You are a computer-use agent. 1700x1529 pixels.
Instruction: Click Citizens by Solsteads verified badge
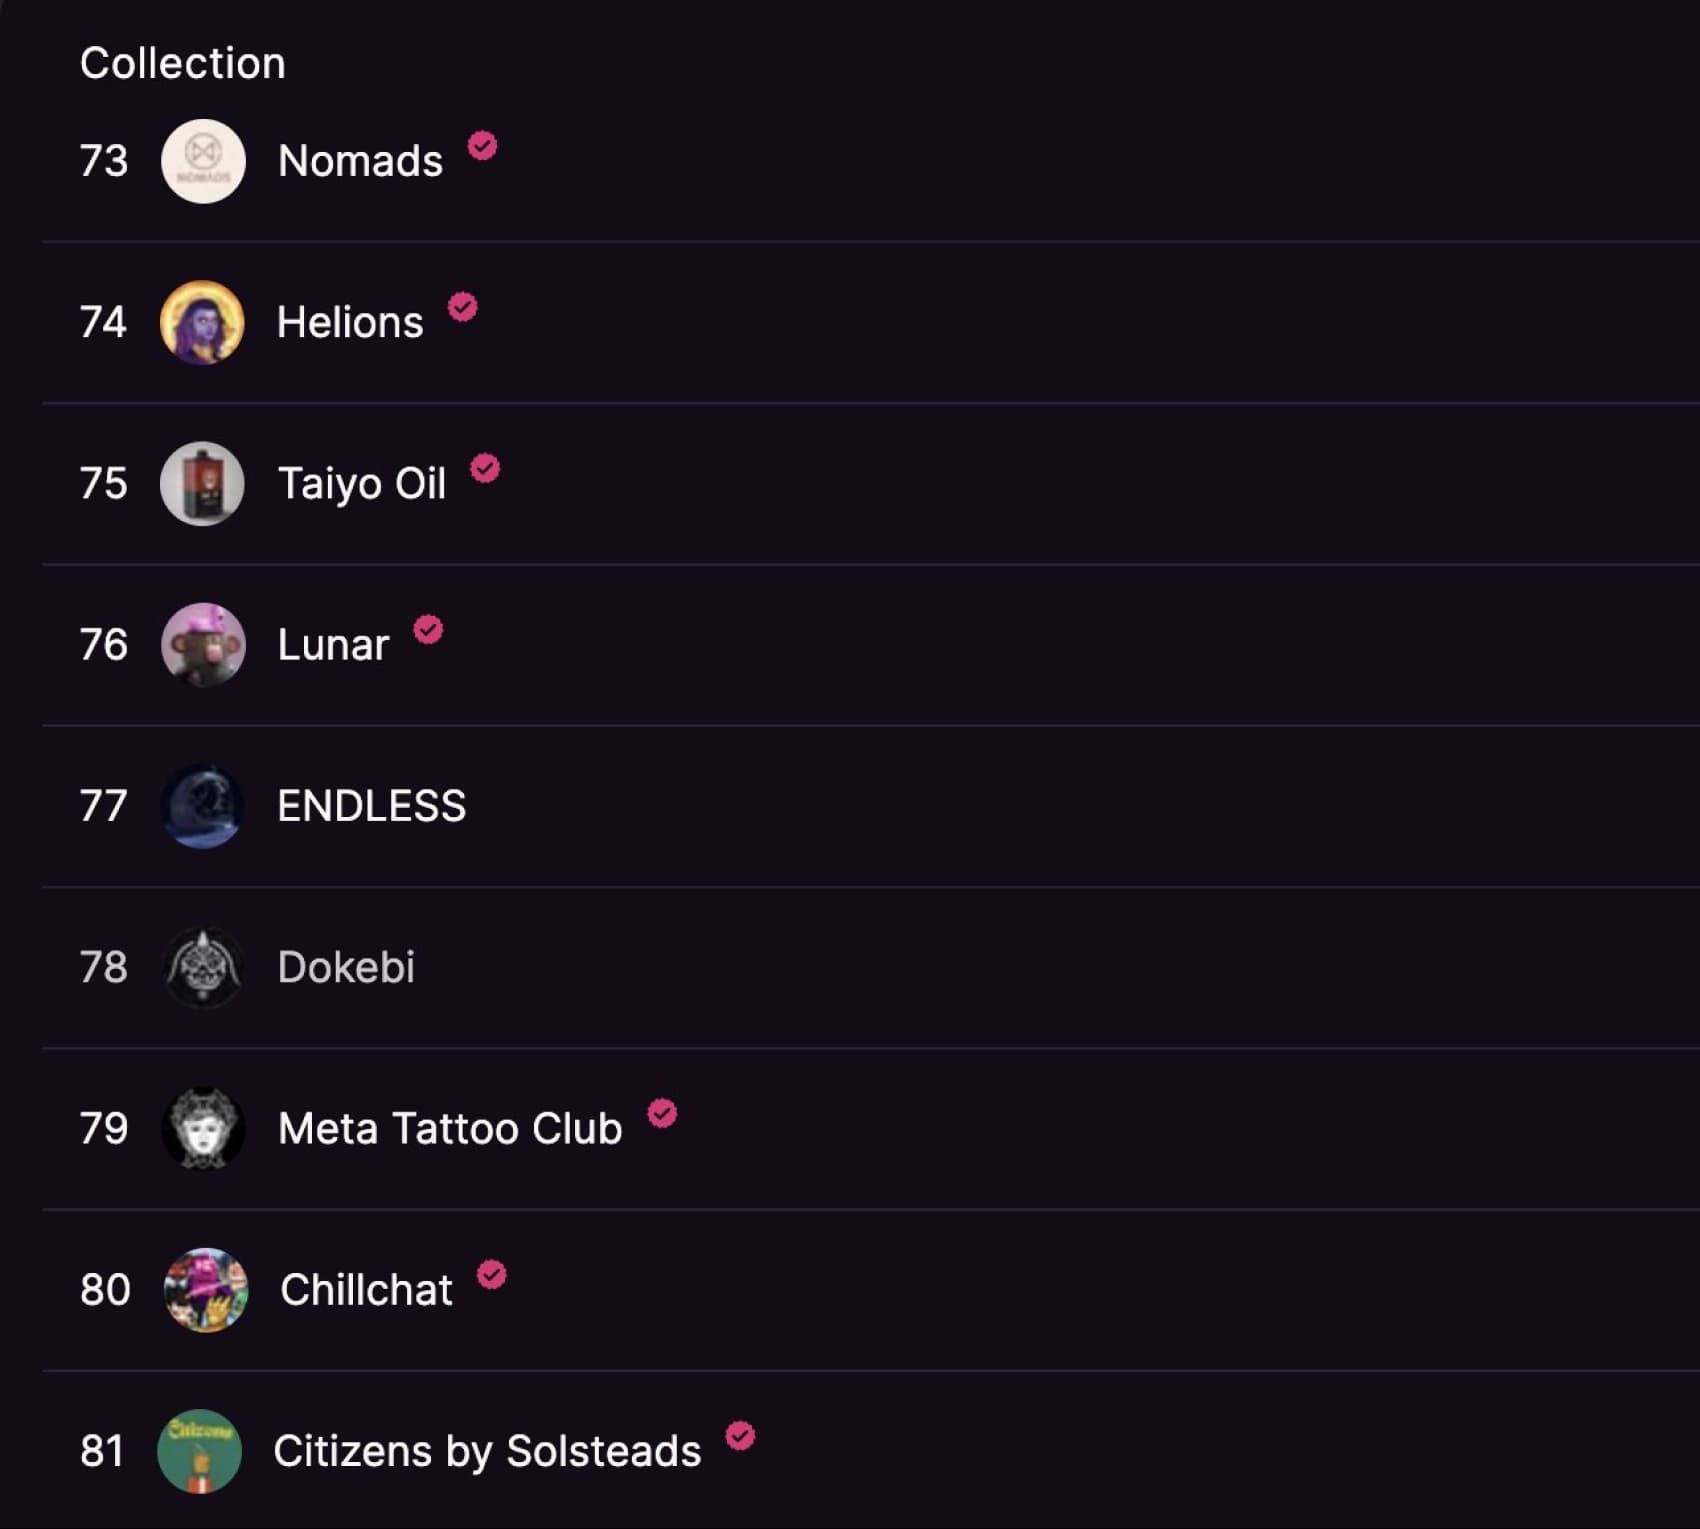(740, 1436)
